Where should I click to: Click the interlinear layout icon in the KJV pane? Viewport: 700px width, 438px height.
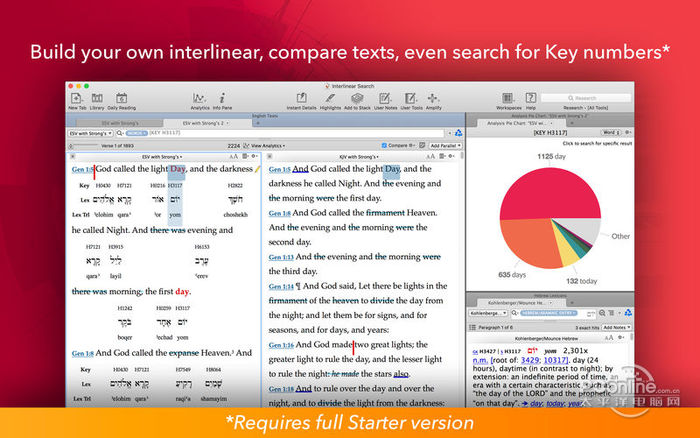pyautogui.click(x=442, y=157)
